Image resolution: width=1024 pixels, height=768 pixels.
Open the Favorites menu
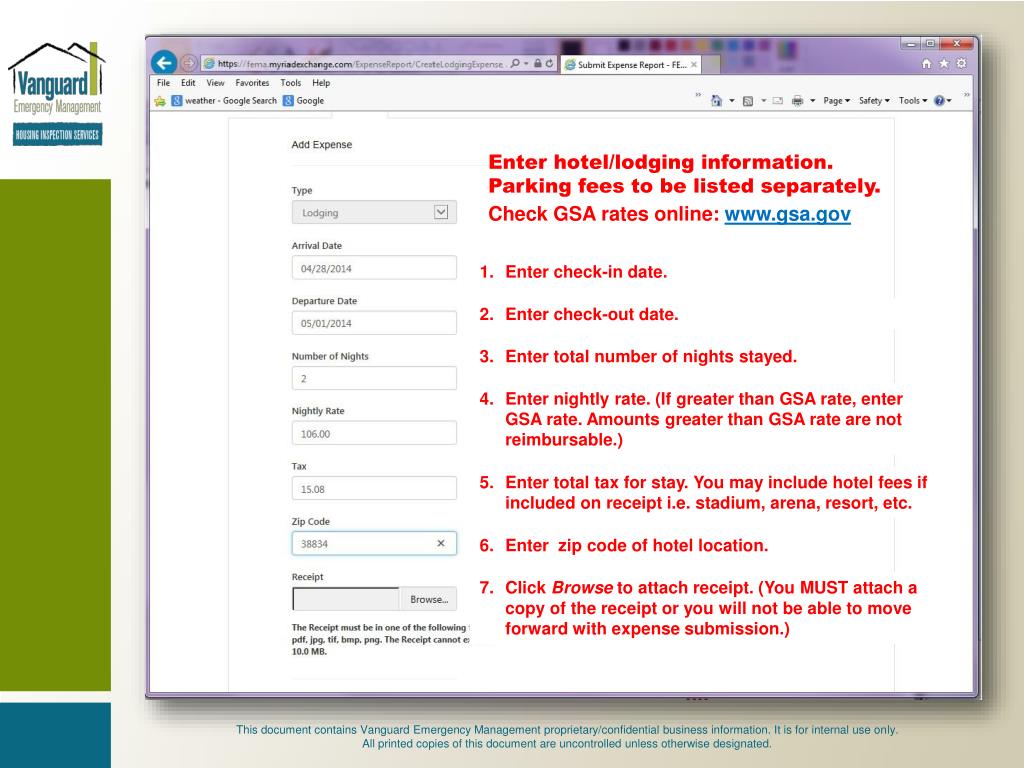pos(252,83)
